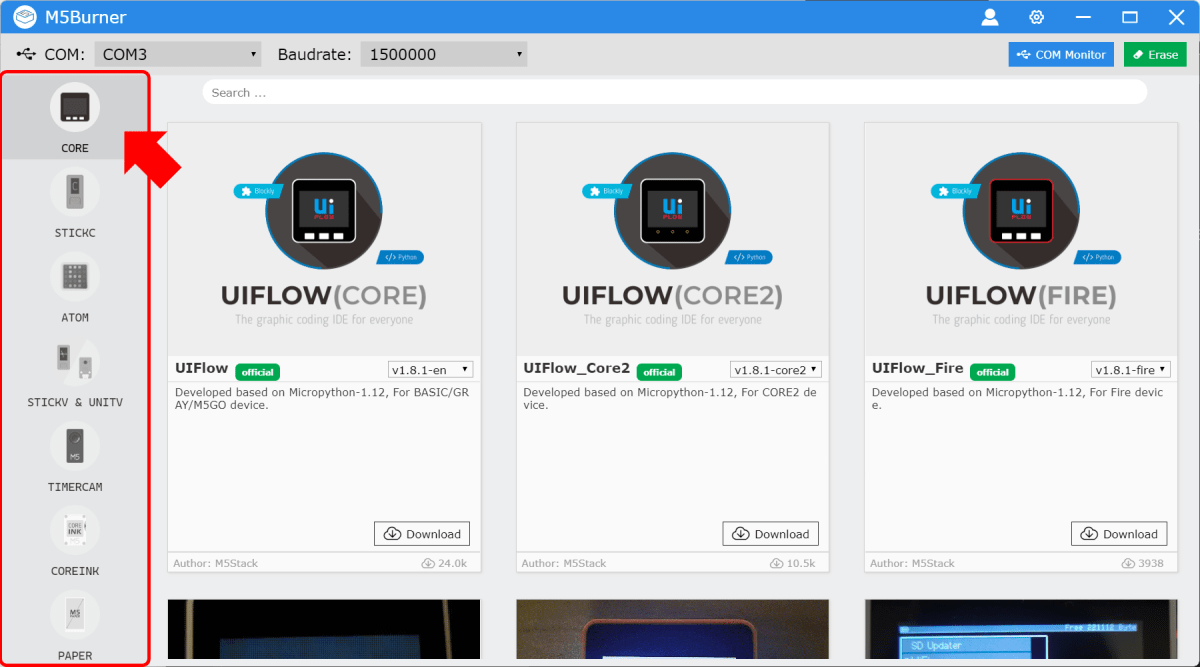1200x667 pixels.
Task: Download the UIFlow firmware
Action: coord(422,534)
